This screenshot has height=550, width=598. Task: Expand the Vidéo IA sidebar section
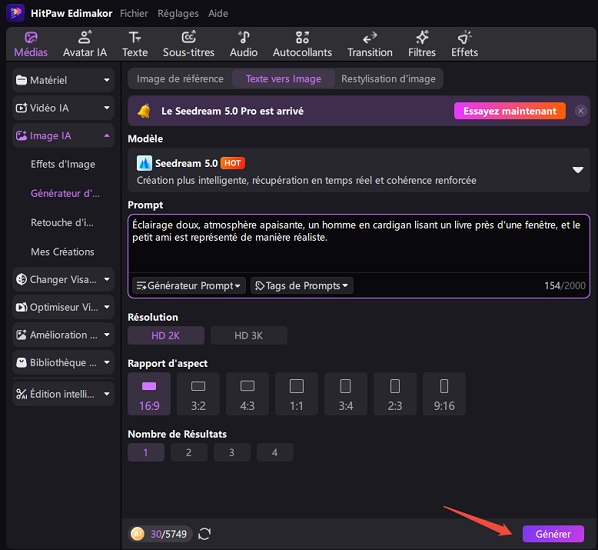(x=63, y=108)
